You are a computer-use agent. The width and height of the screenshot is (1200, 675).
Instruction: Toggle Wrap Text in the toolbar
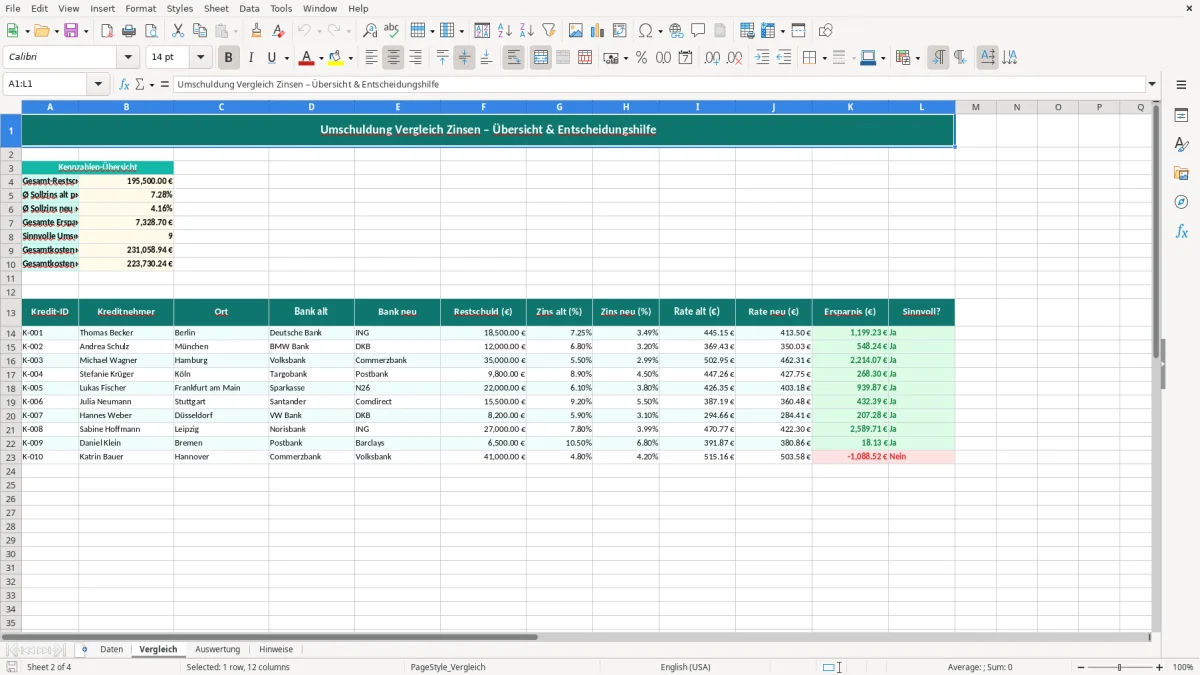click(514, 58)
